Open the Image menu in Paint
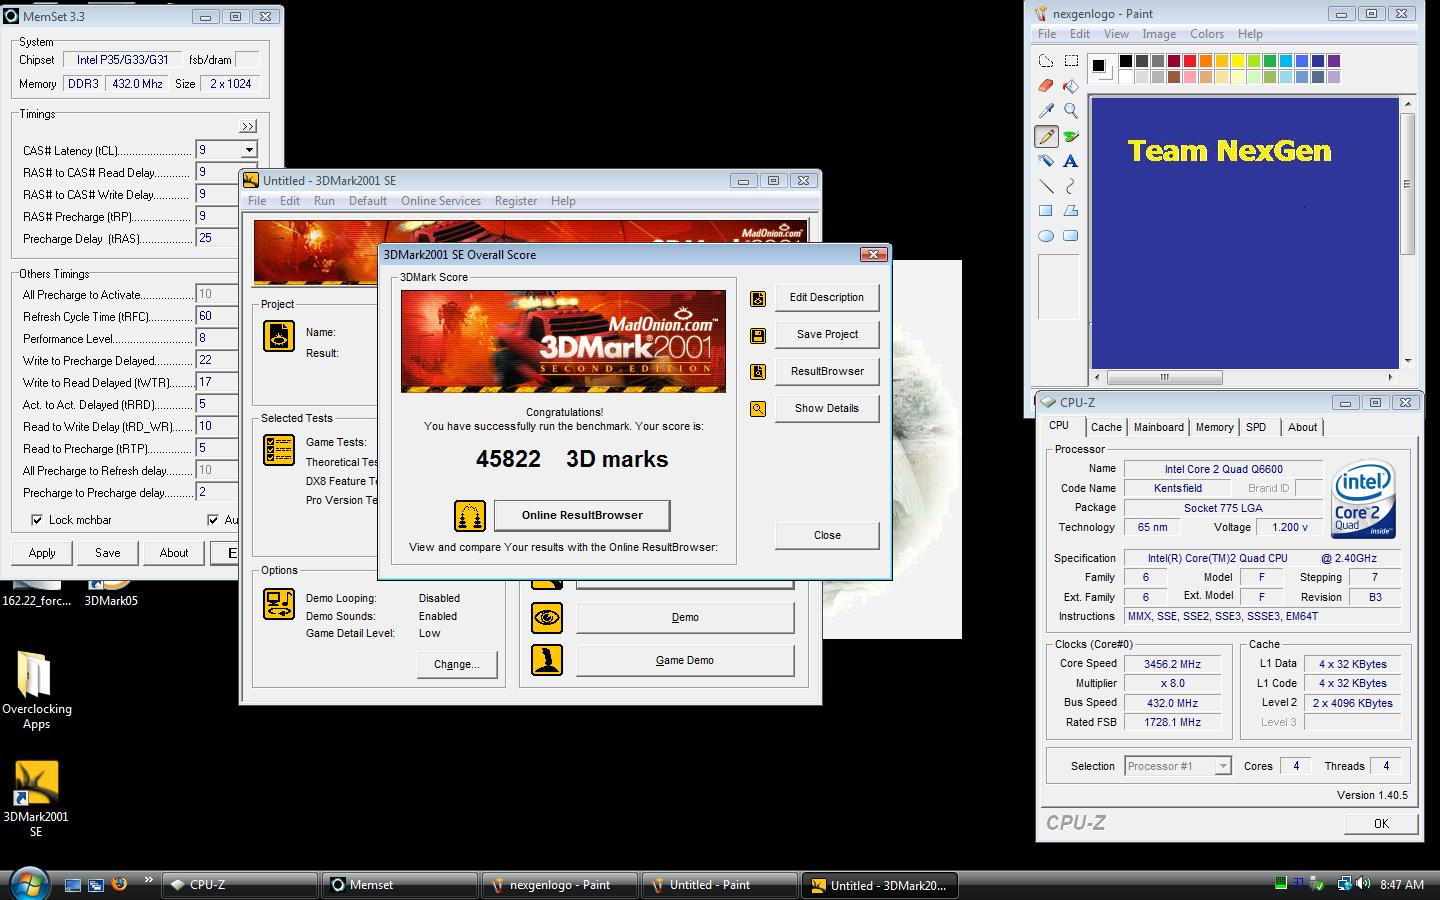 [1159, 34]
